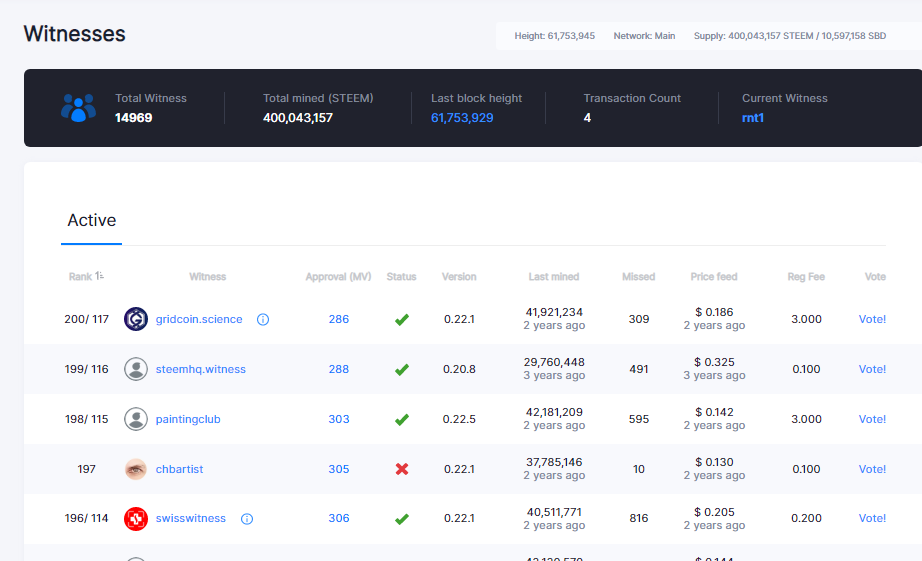
Task: Vote for steemhq.witness
Action: [x=872, y=369]
